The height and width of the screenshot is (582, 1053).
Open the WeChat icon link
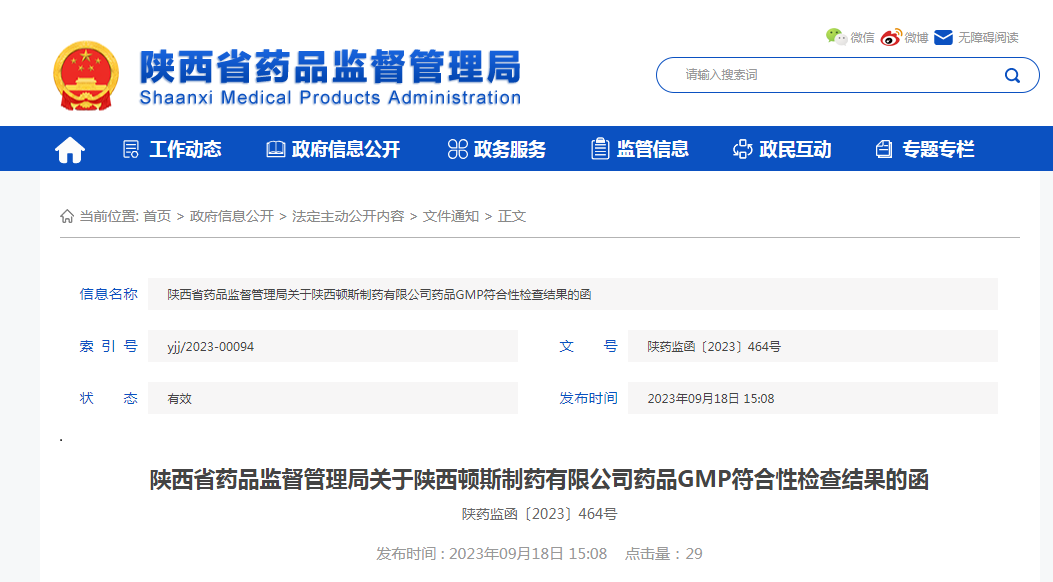click(836, 37)
